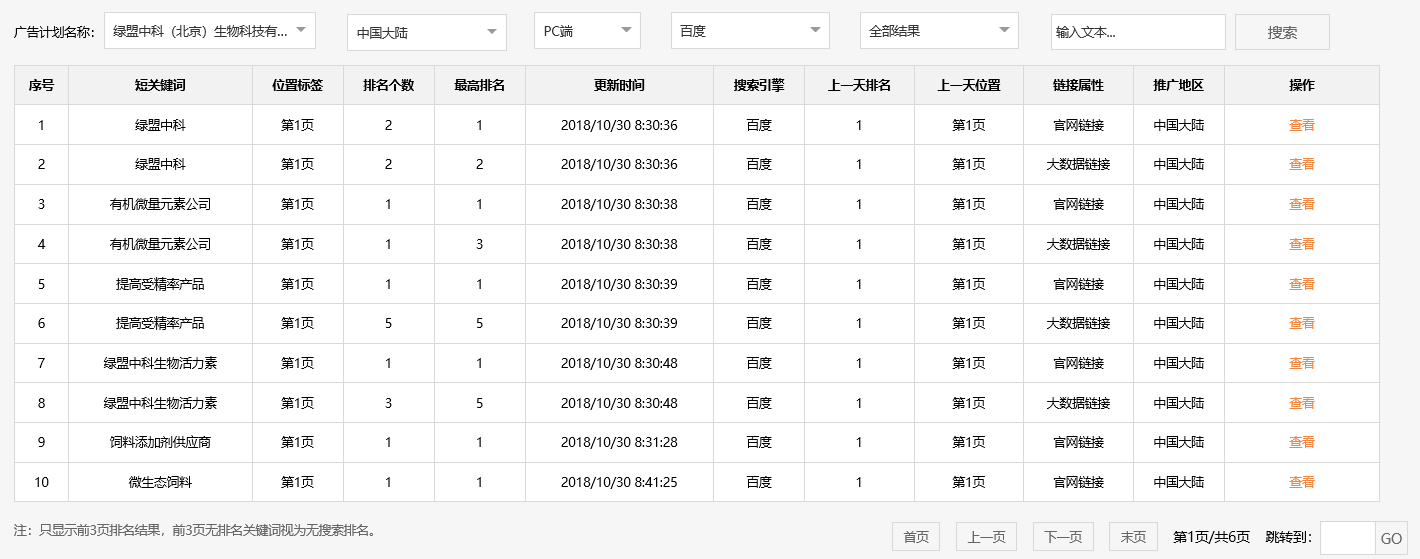Click the 搜索引擎 column header

759,85
